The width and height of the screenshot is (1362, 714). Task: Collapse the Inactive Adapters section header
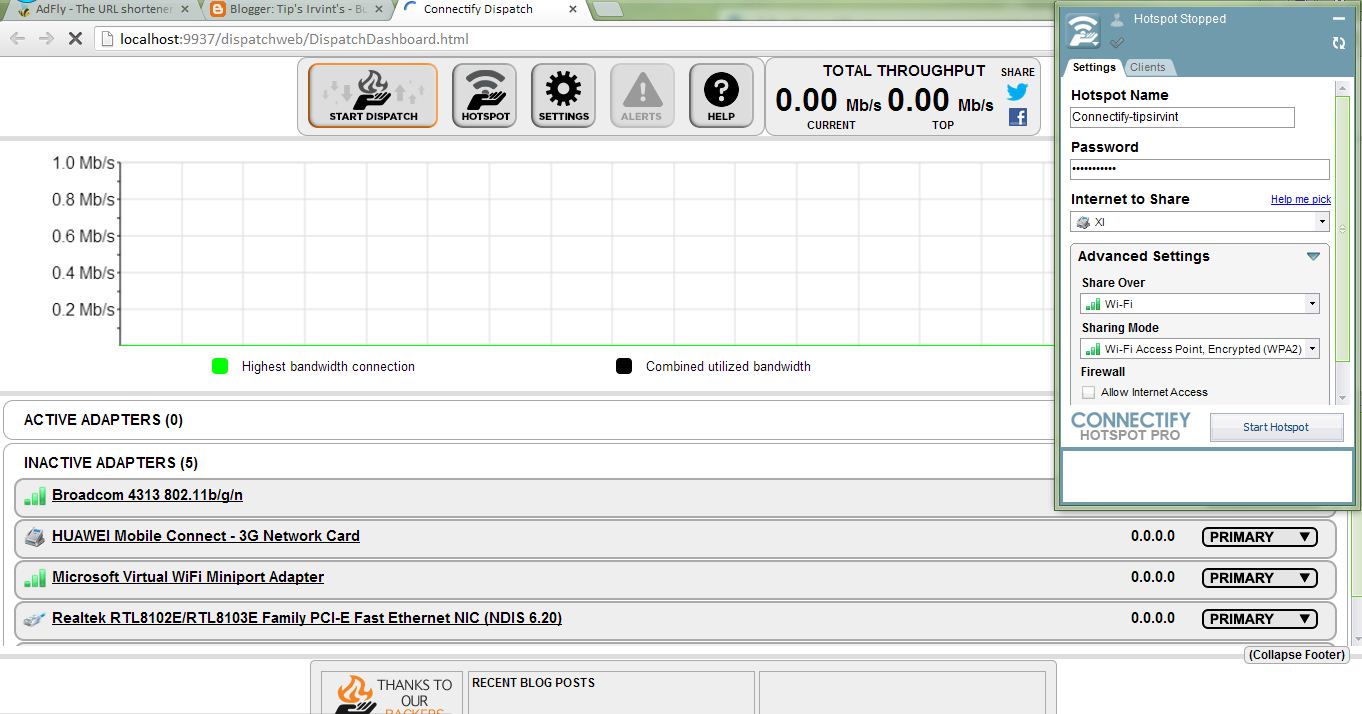pyautogui.click(x=111, y=463)
